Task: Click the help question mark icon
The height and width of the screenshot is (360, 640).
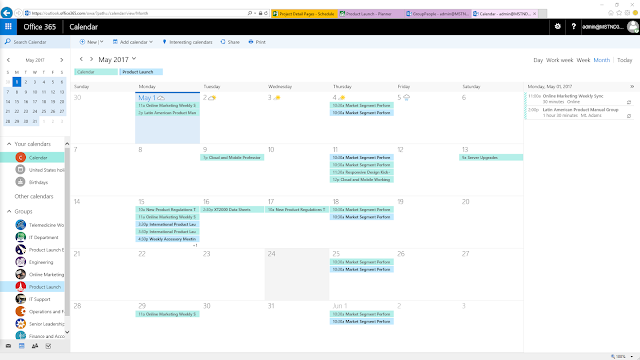Action: 573,27
